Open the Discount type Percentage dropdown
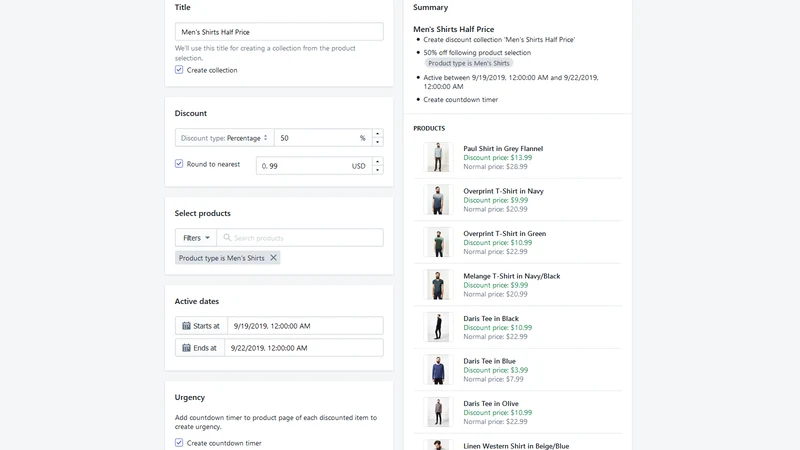 tap(224, 138)
